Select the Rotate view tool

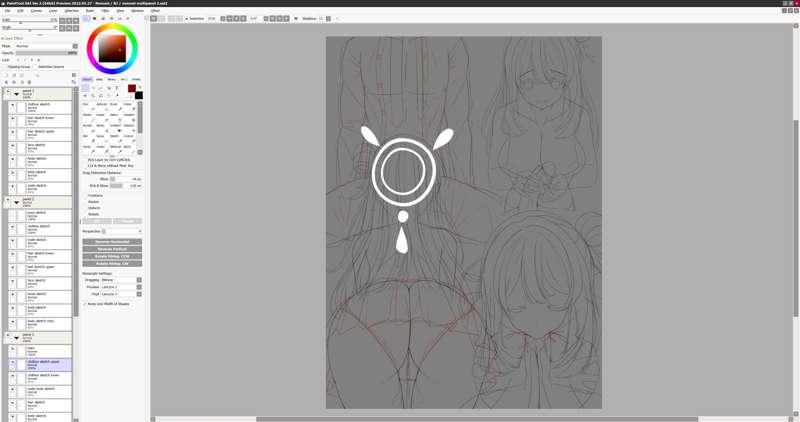(101, 95)
